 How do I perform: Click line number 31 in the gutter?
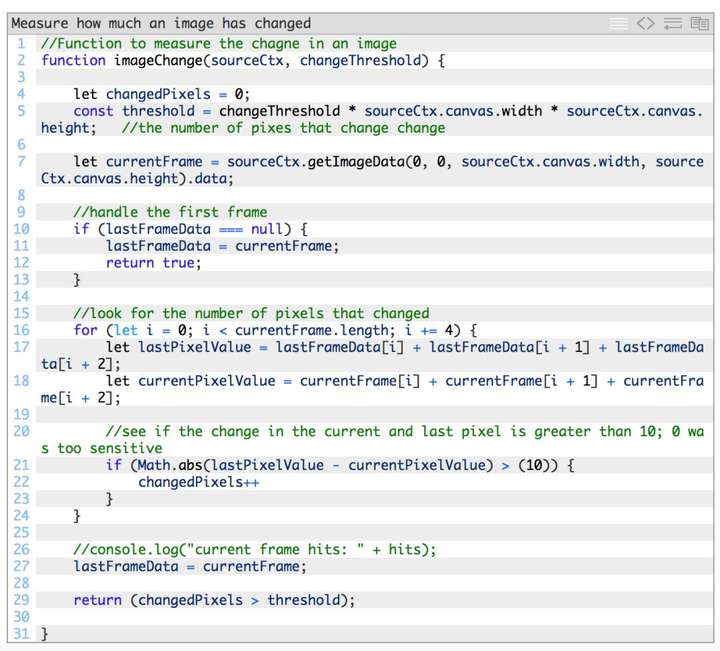coord(21,634)
